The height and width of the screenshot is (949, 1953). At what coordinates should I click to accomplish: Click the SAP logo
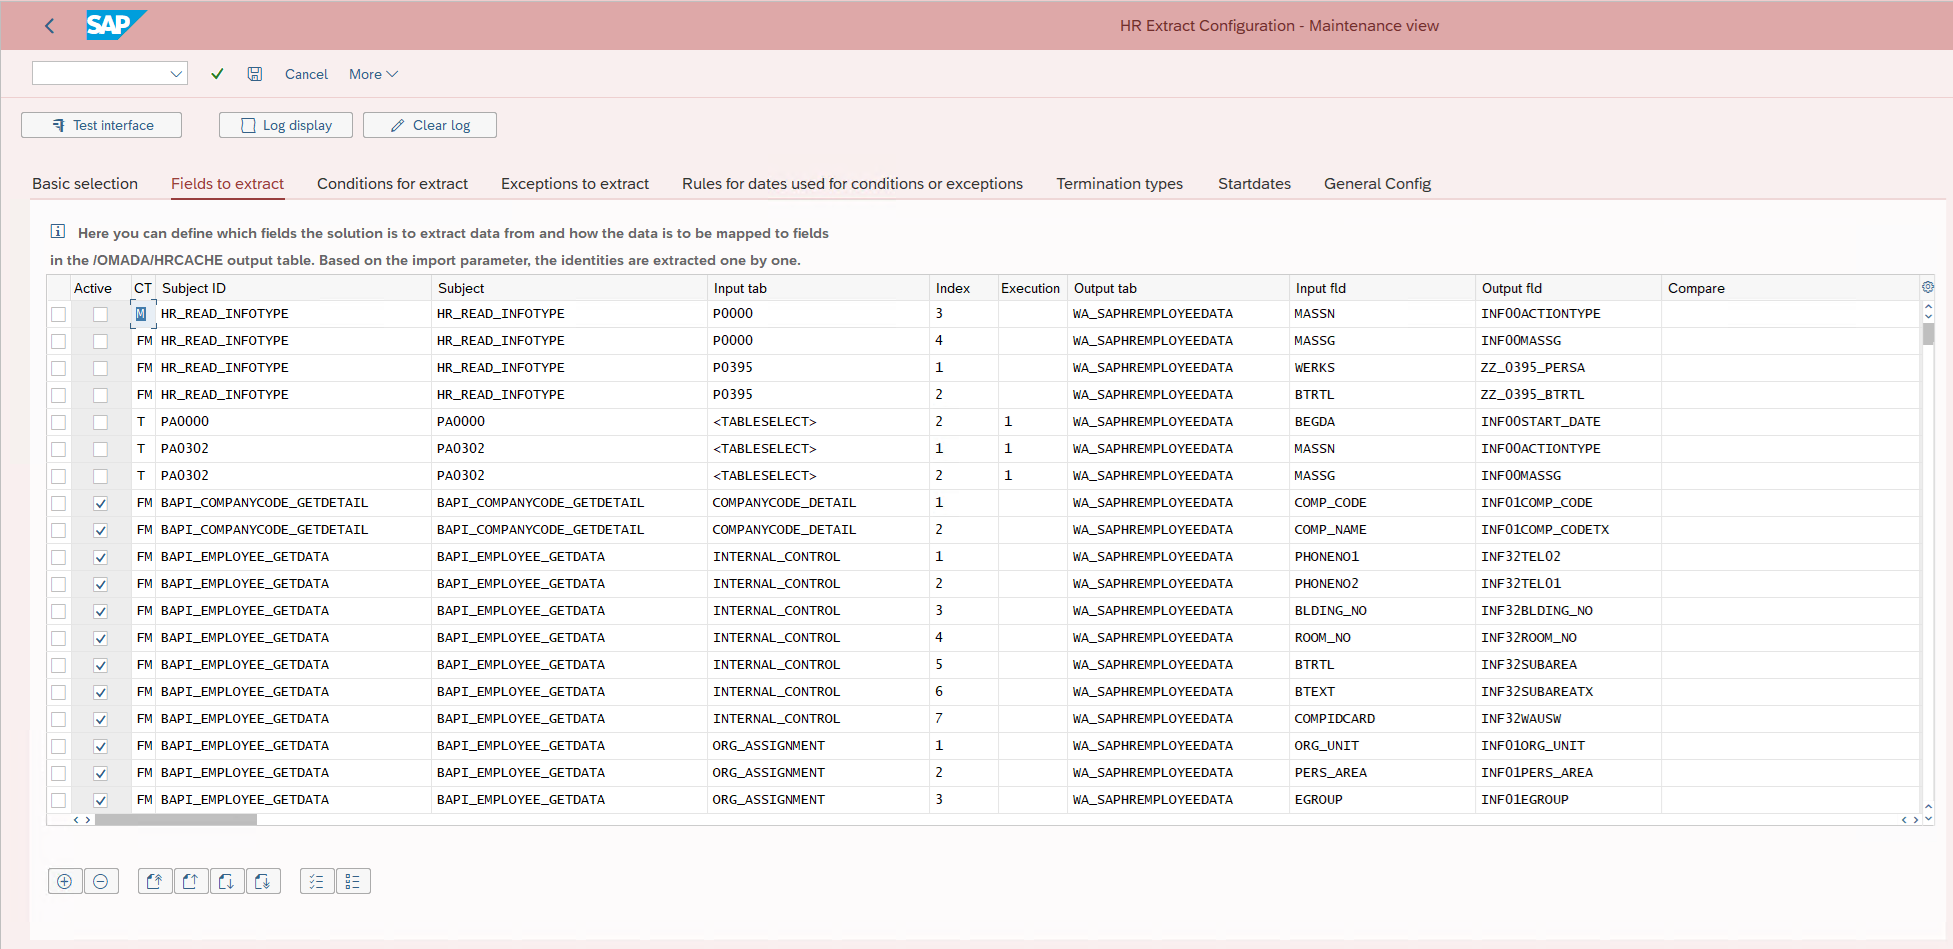click(x=115, y=25)
